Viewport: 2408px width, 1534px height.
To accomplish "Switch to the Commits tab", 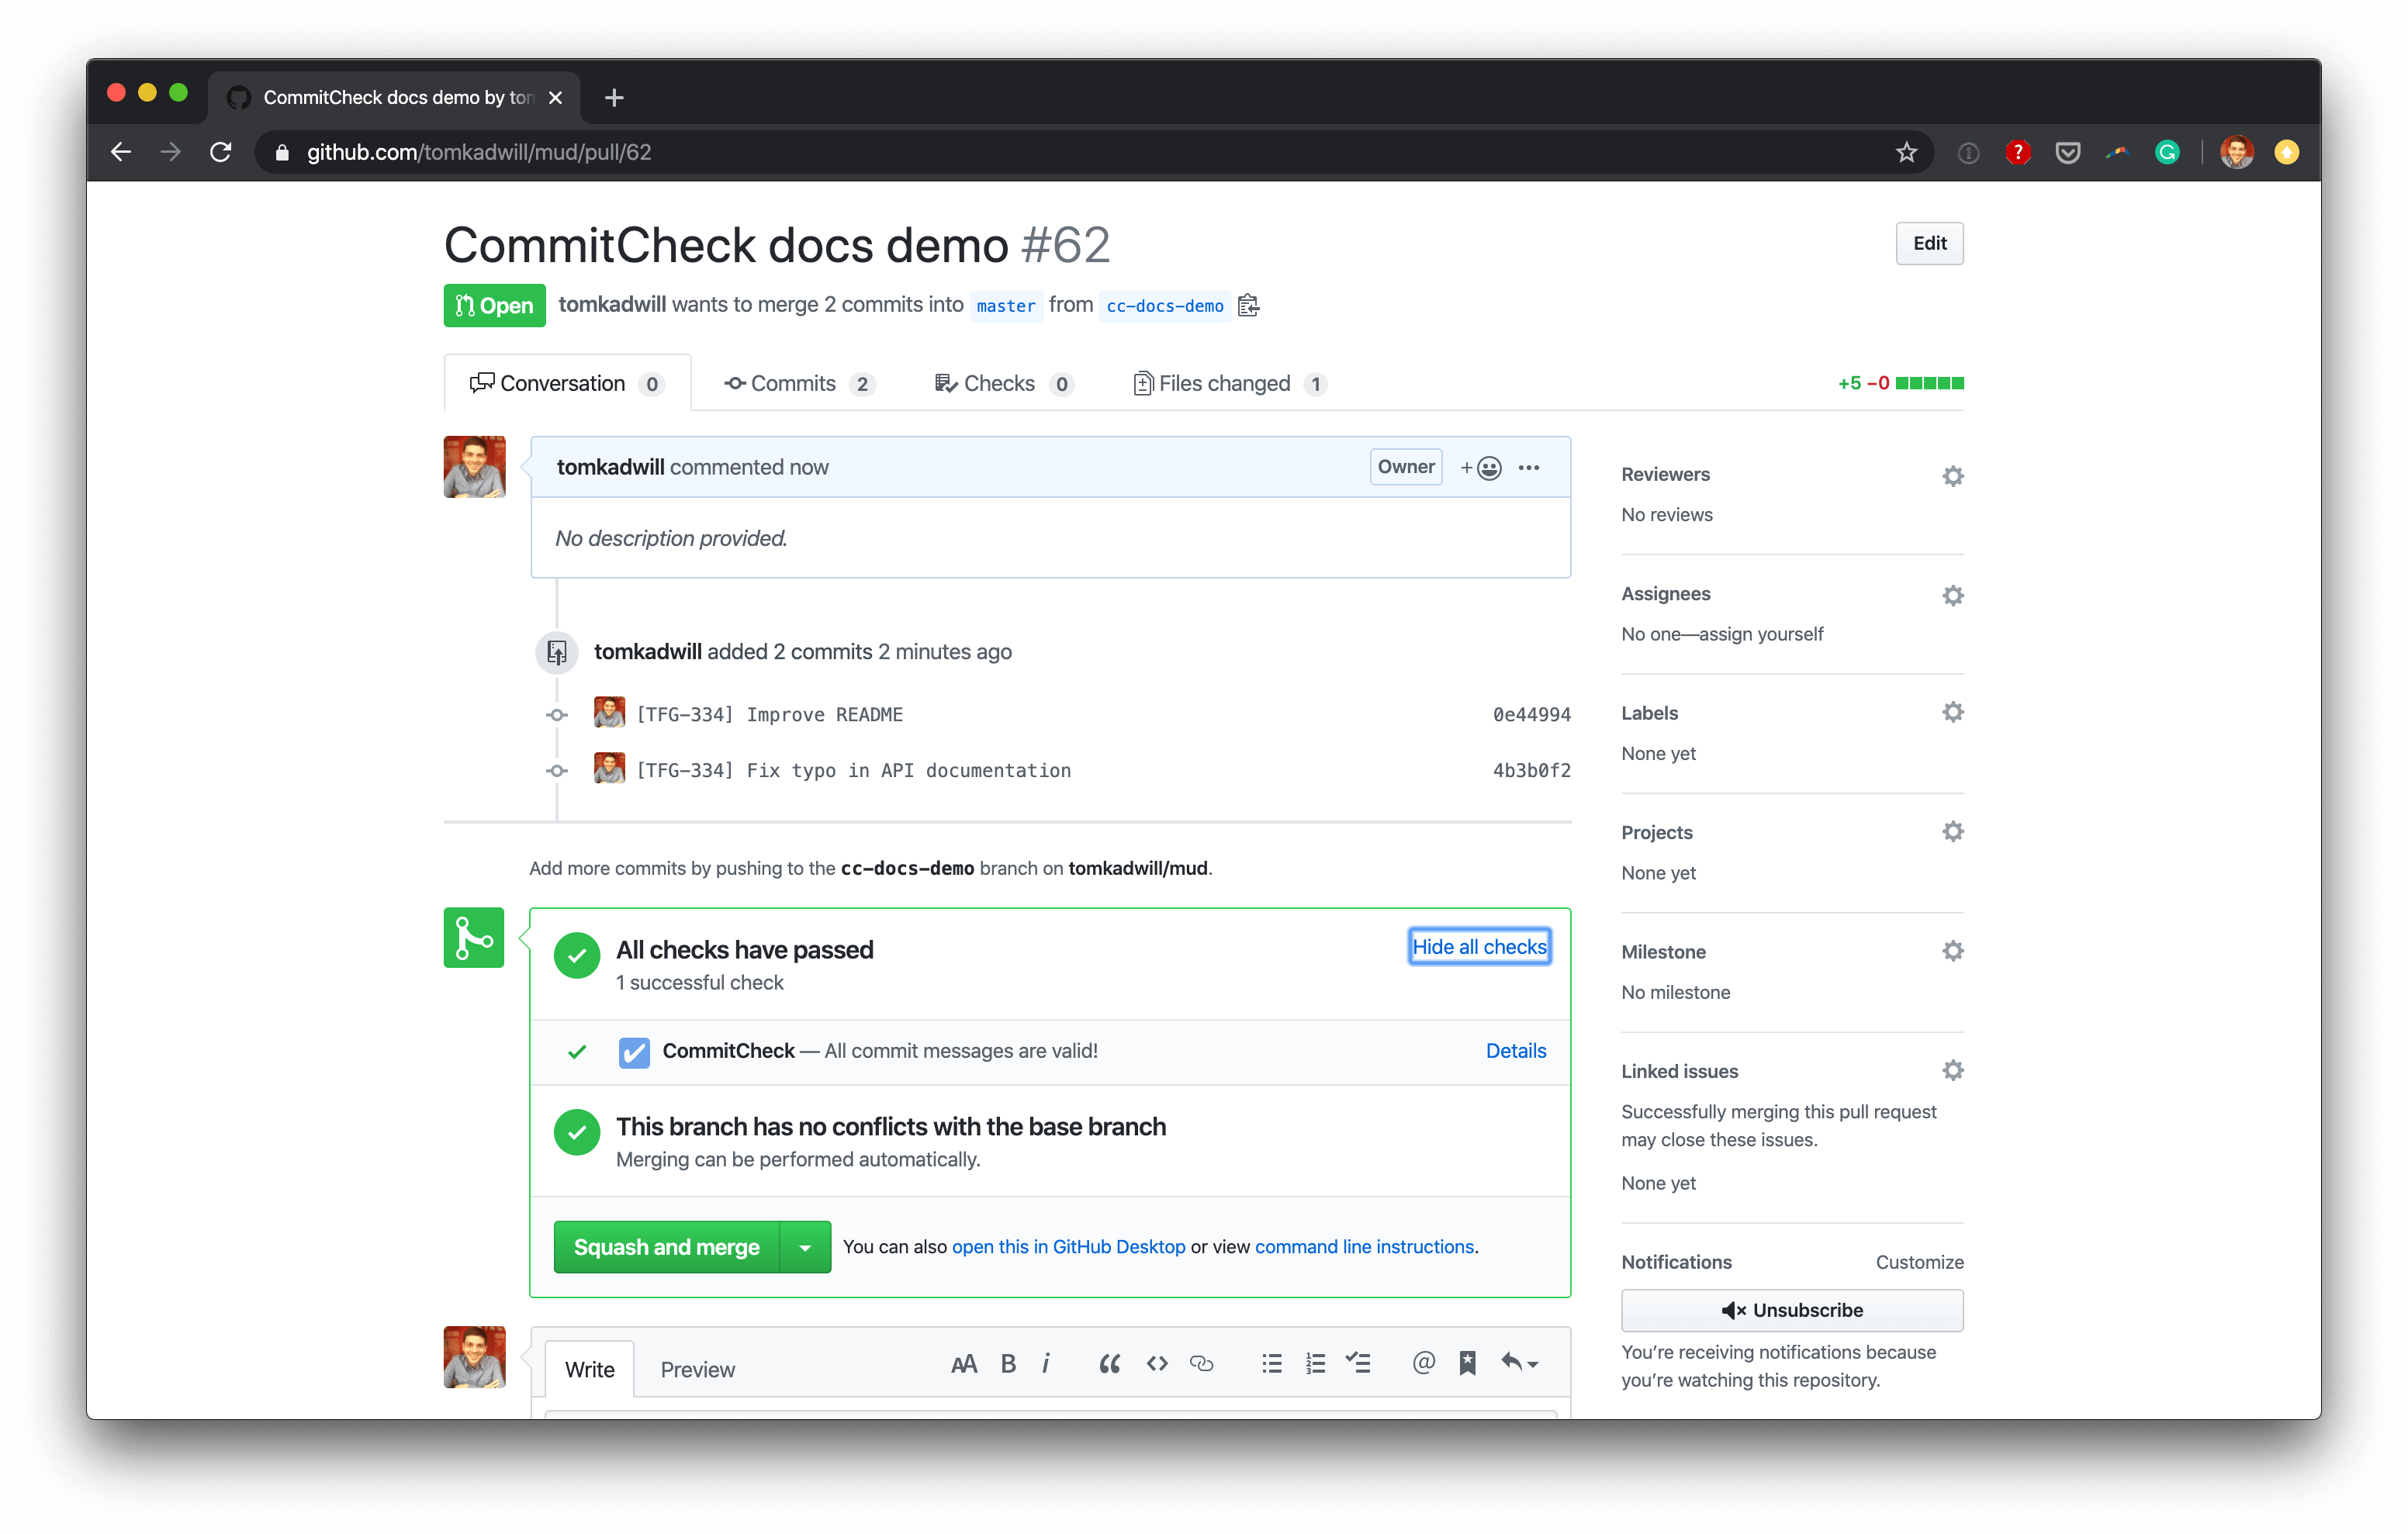I will click(799, 383).
